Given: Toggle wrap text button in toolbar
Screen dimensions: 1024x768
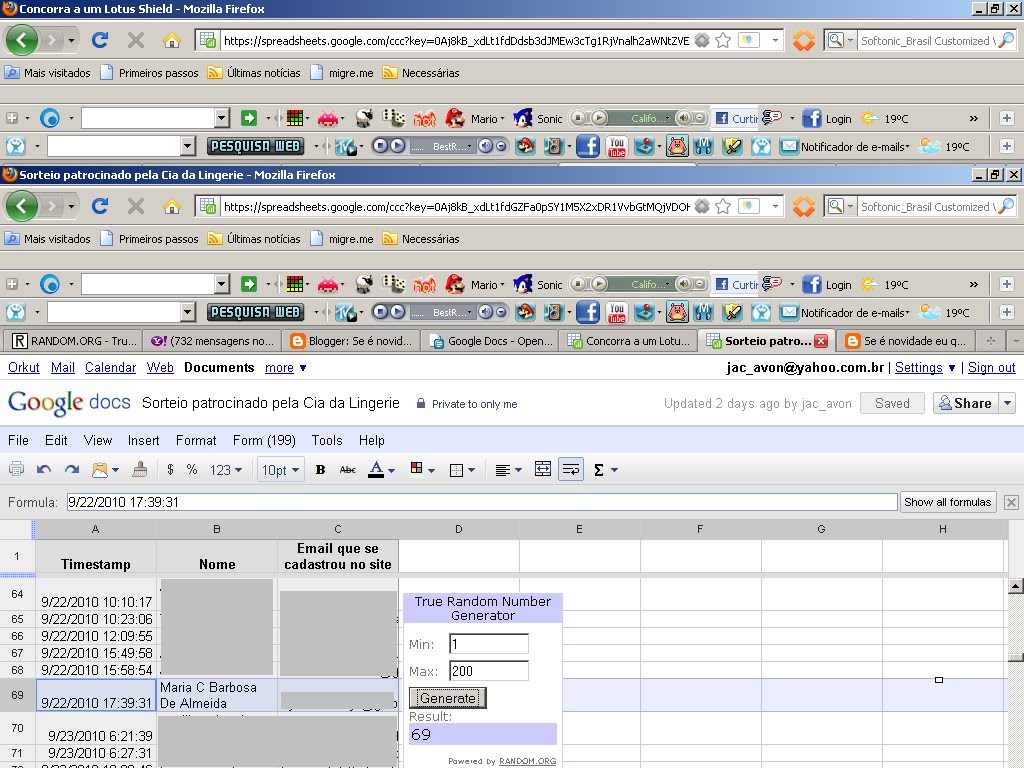Looking at the screenshot, I should pyautogui.click(x=571, y=469).
